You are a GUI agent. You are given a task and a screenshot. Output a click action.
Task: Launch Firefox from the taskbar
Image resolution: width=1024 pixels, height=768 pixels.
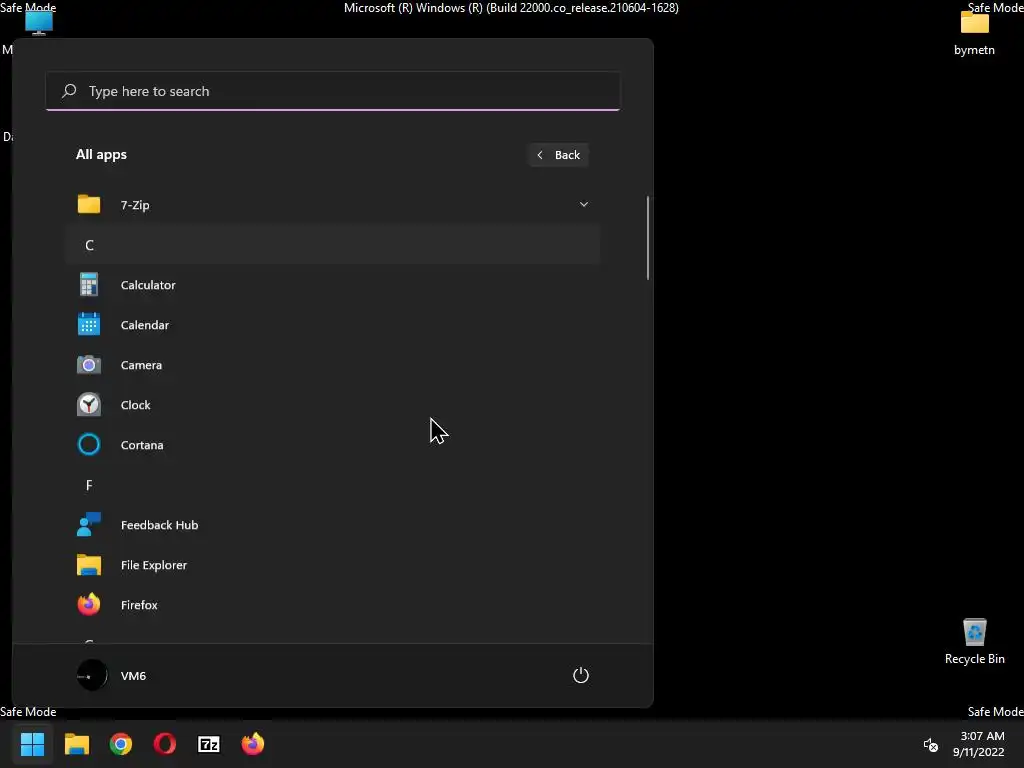(253, 744)
